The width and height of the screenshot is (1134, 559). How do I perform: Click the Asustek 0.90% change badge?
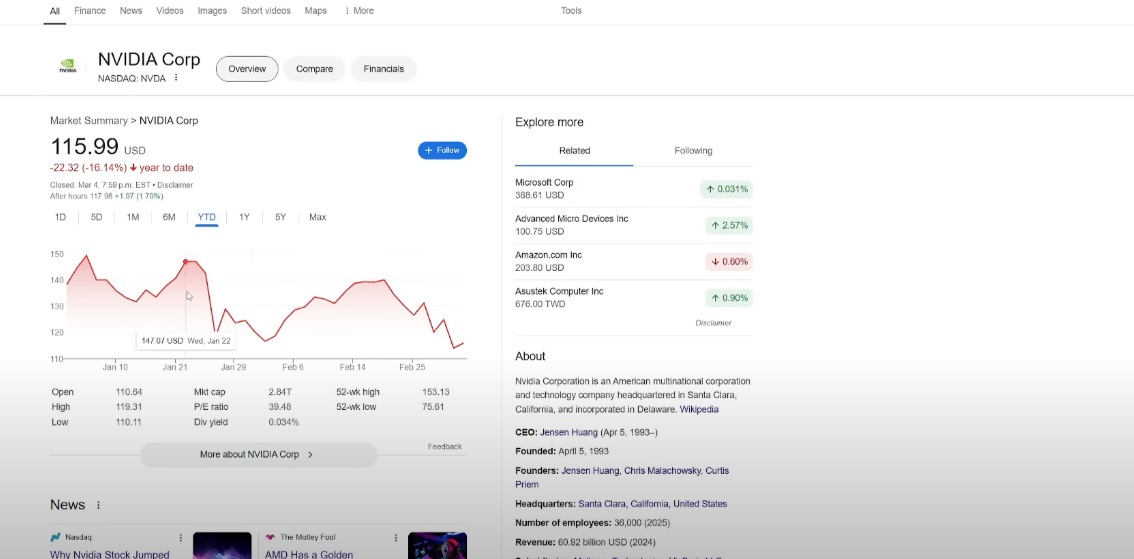point(729,298)
